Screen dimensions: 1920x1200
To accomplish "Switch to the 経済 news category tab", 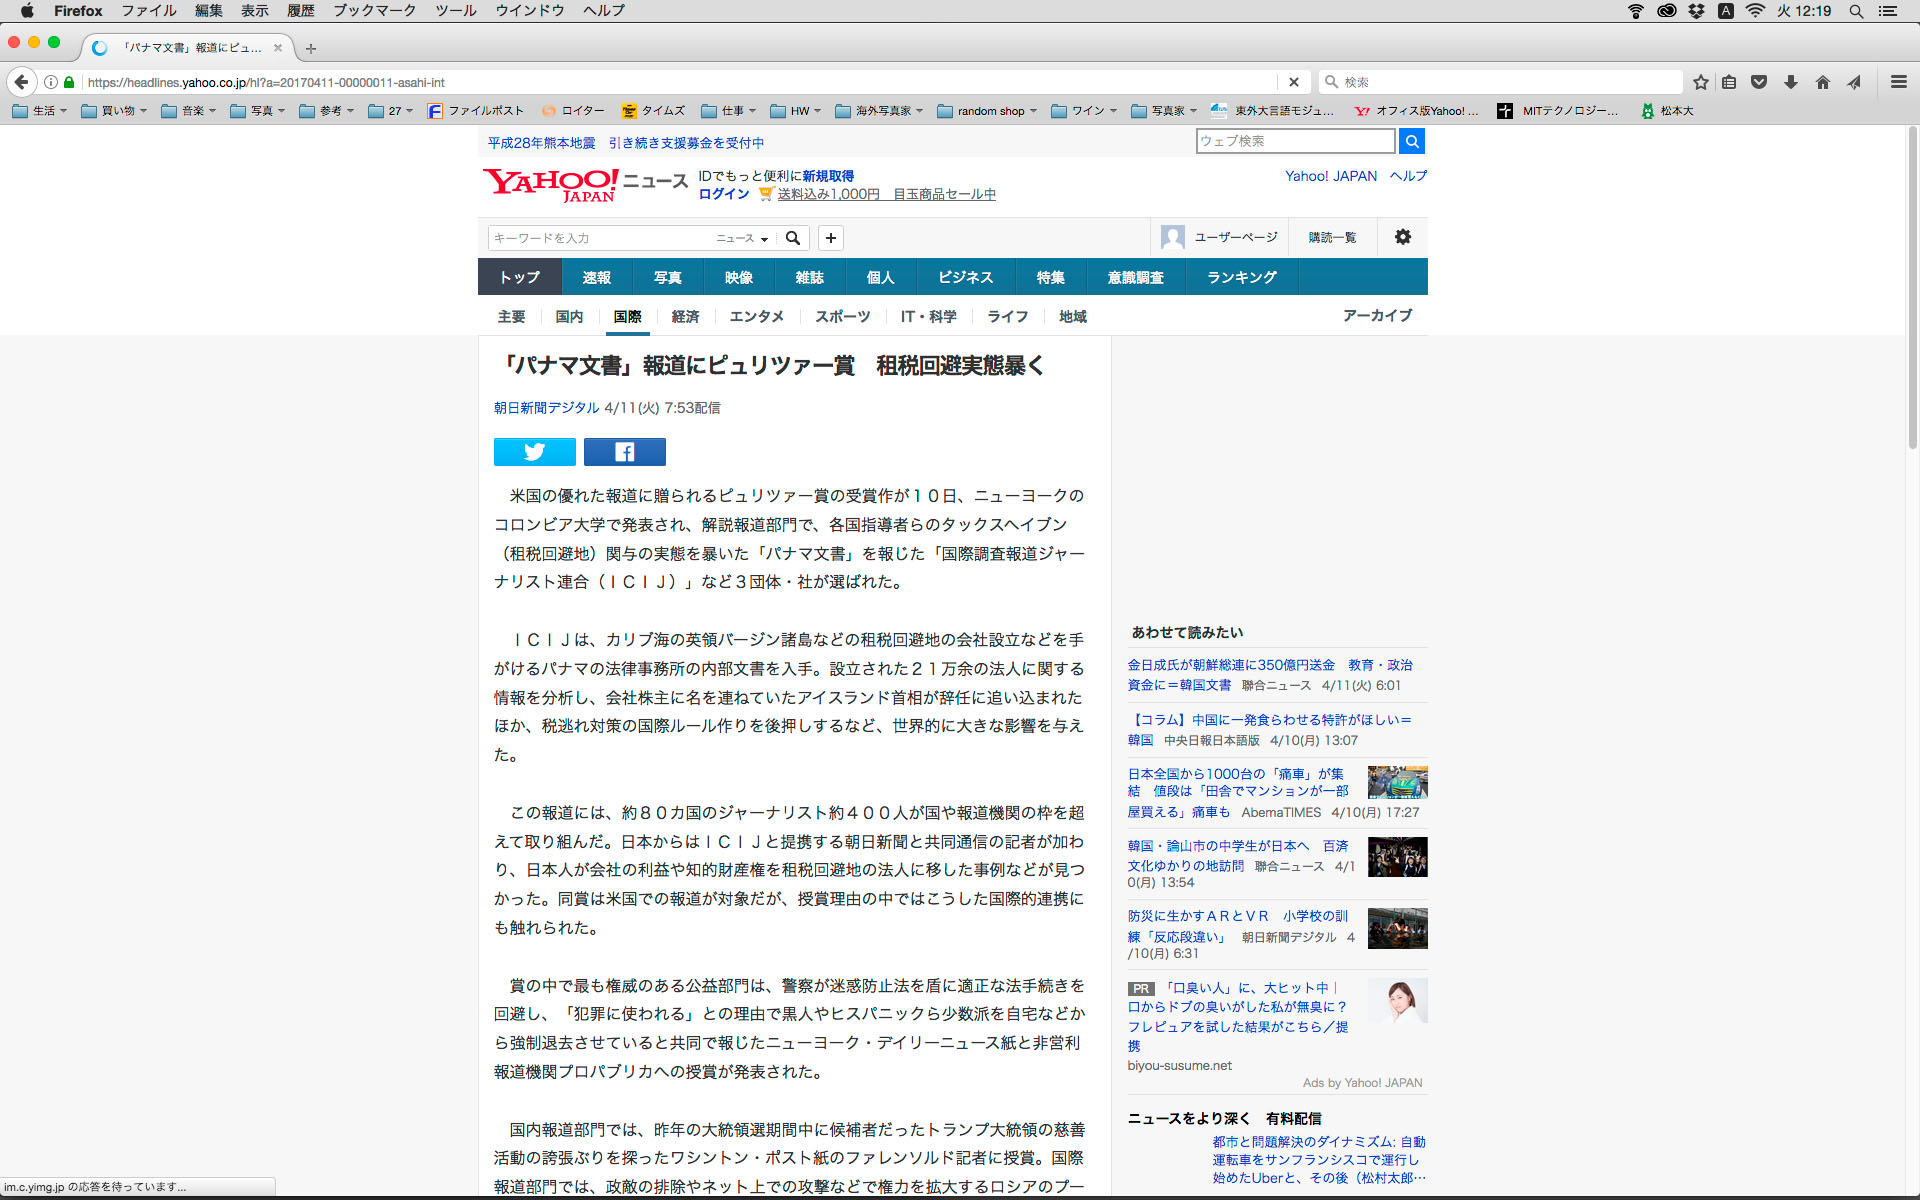I will [685, 316].
